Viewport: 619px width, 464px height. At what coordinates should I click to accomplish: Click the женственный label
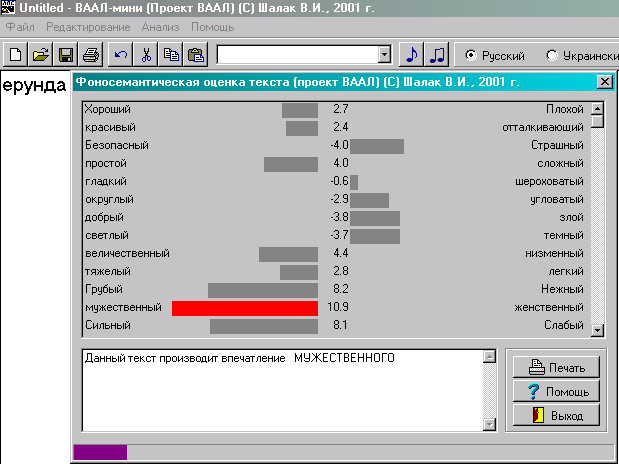[549, 308]
